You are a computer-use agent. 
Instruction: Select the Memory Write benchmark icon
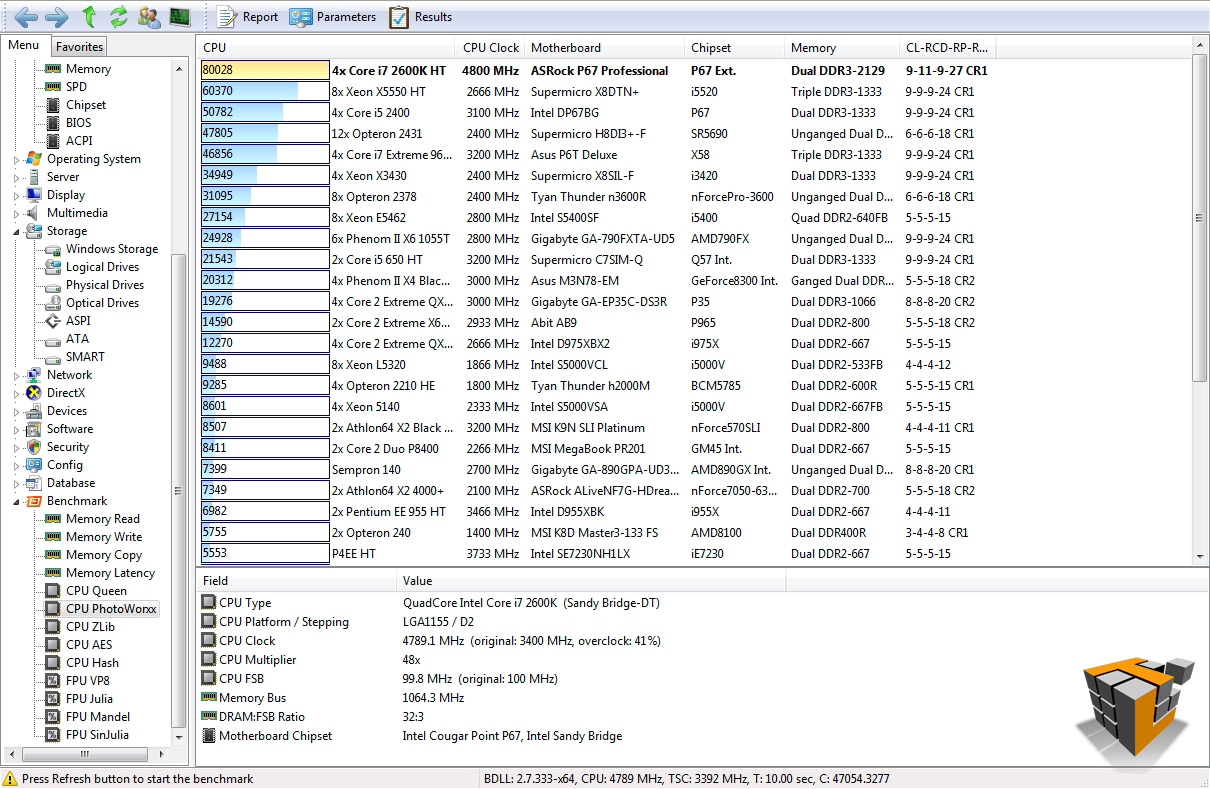point(53,537)
